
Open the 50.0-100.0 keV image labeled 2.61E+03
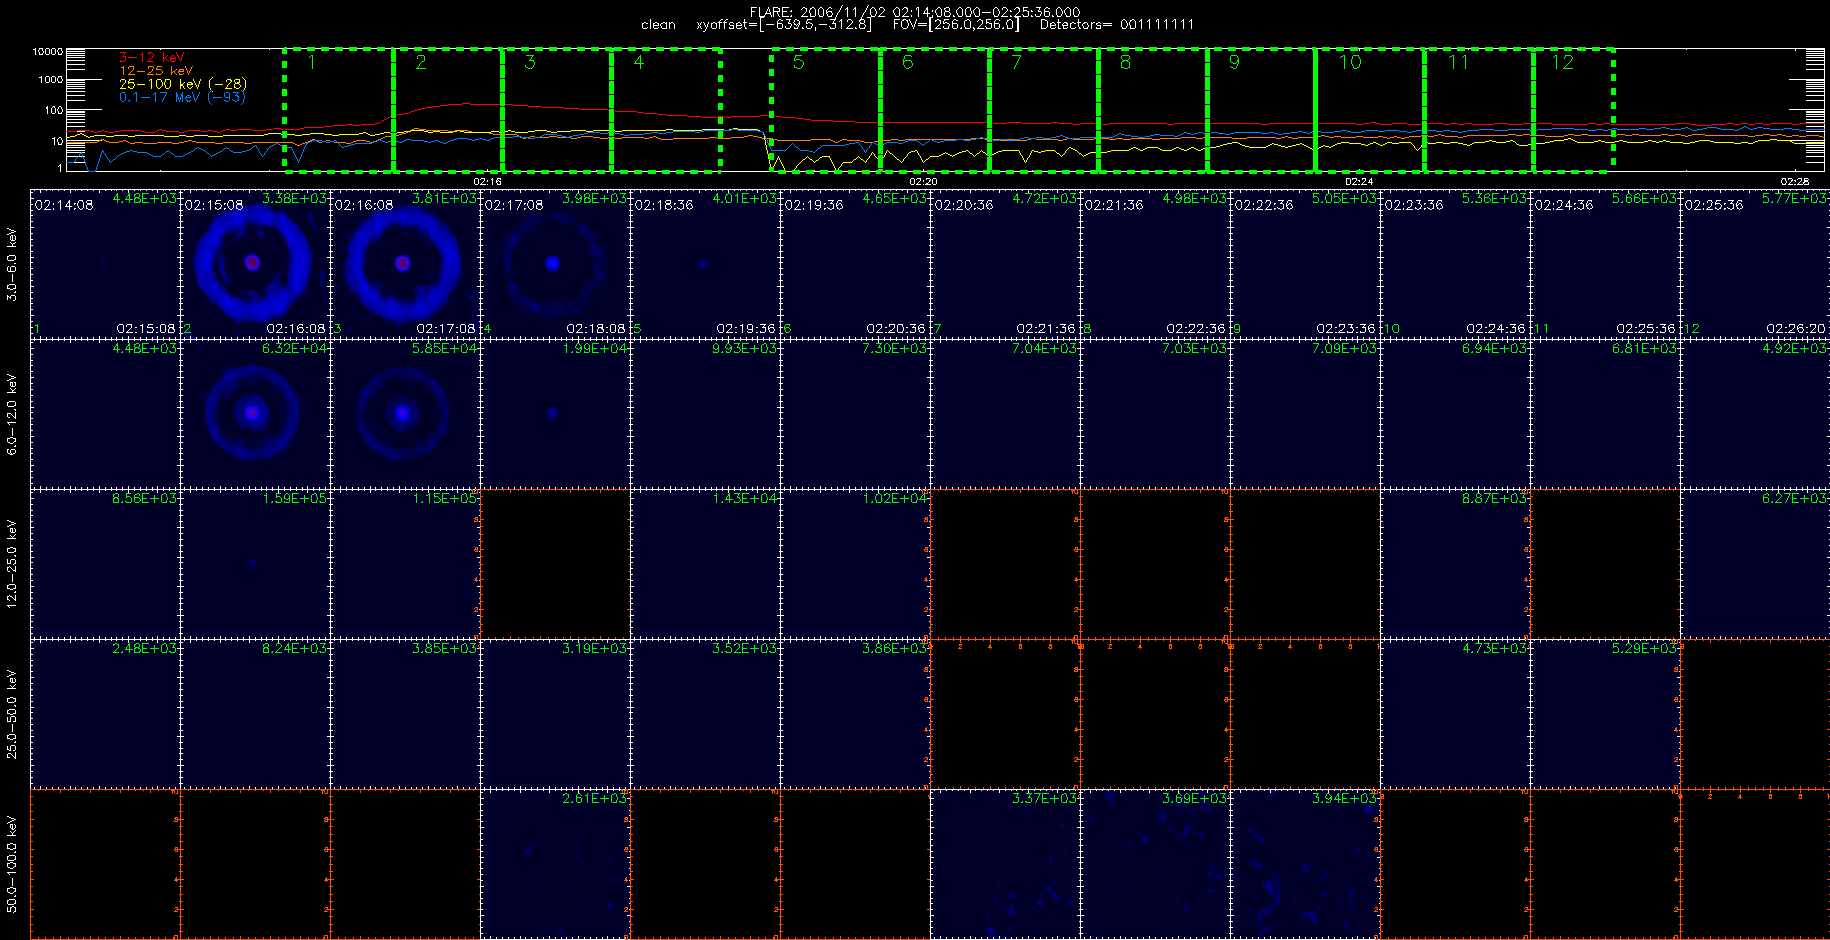coord(555,863)
